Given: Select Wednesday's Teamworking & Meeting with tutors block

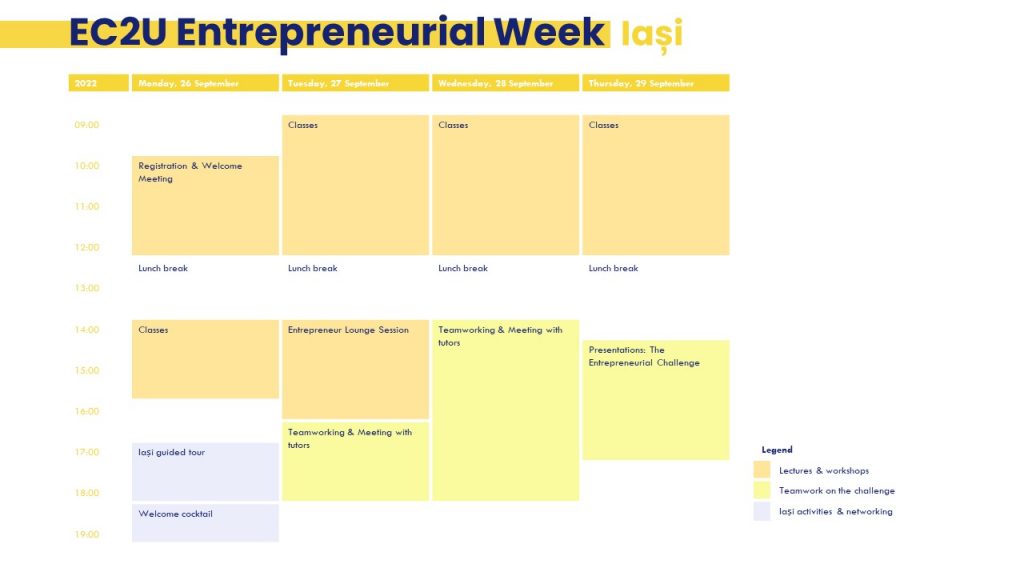Looking at the screenshot, I should [x=505, y=410].
